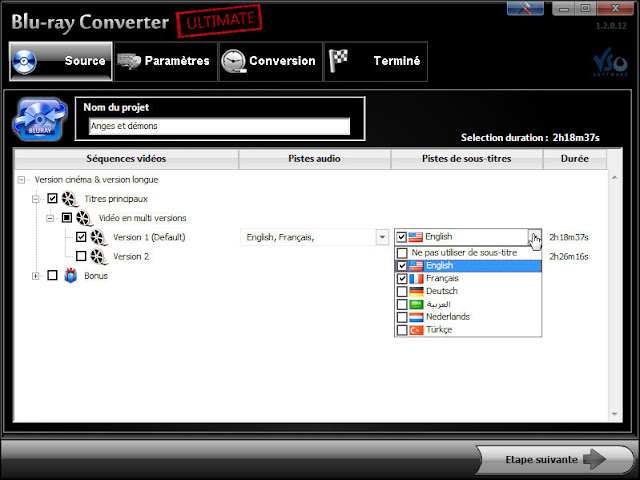Image resolution: width=640 pixels, height=480 pixels.
Task: Click the VSO Software logo
Action: (x=610, y=62)
